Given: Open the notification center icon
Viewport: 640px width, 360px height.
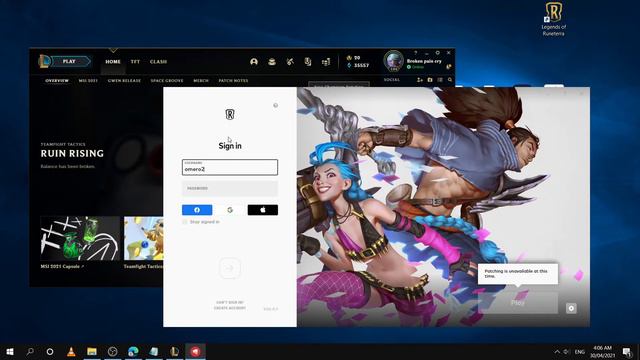Looking at the screenshot, I should click(x=627, y=351).
